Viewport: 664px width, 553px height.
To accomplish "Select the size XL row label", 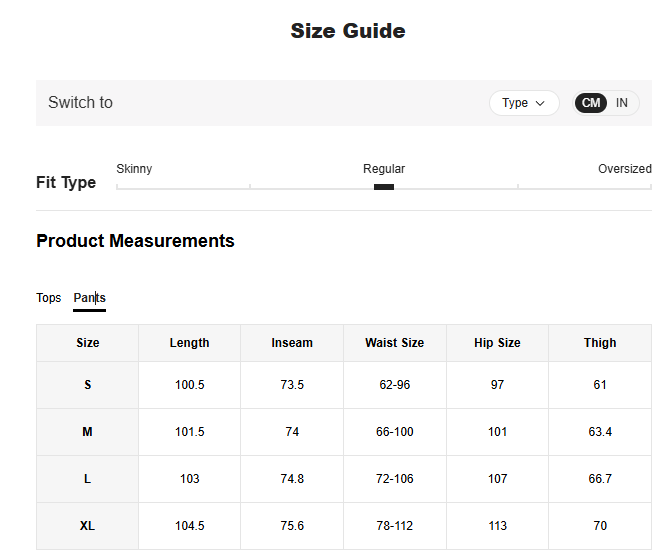I will [88, 526].
